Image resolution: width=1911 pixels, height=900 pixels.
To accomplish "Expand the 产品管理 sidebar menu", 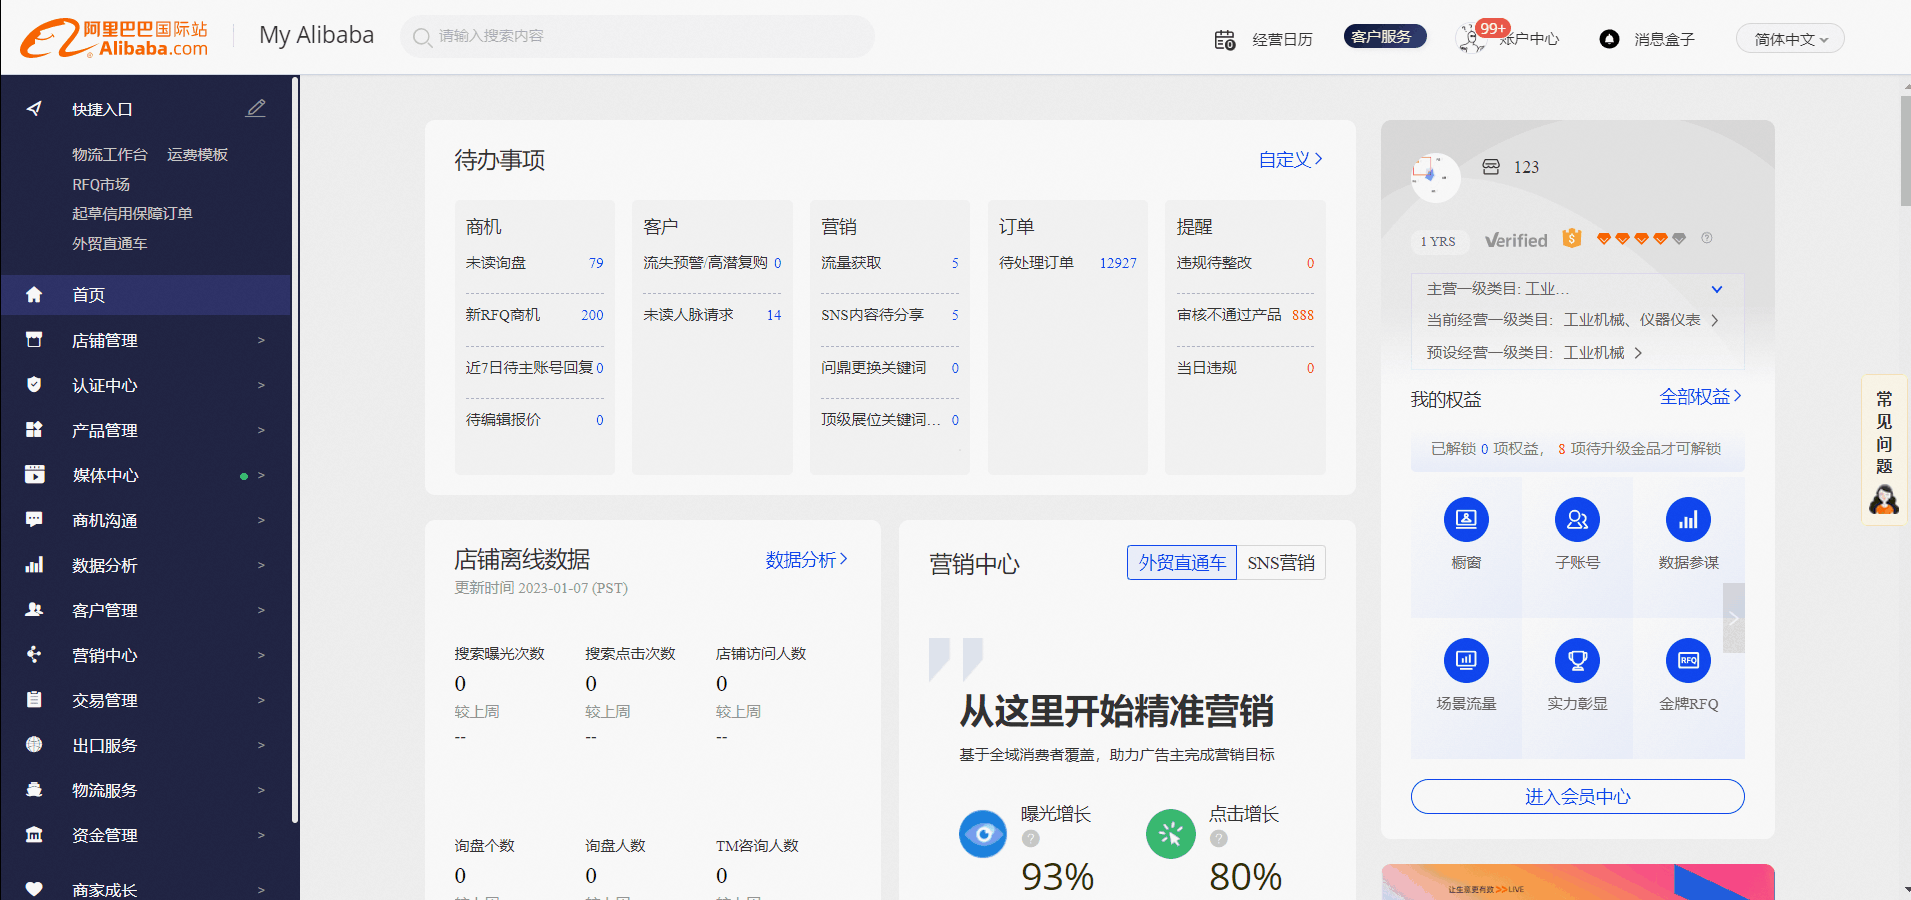I will point(146,430).
